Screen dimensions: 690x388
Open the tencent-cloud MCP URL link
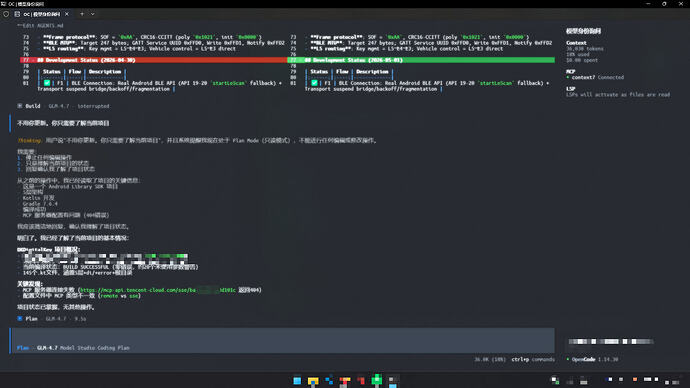coord(158,290)
